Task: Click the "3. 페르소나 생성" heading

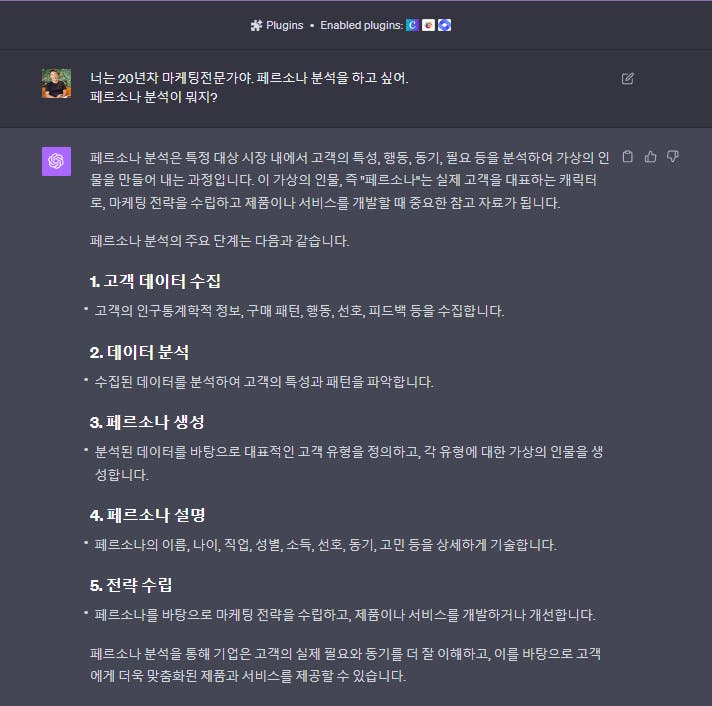Action: 147,422
